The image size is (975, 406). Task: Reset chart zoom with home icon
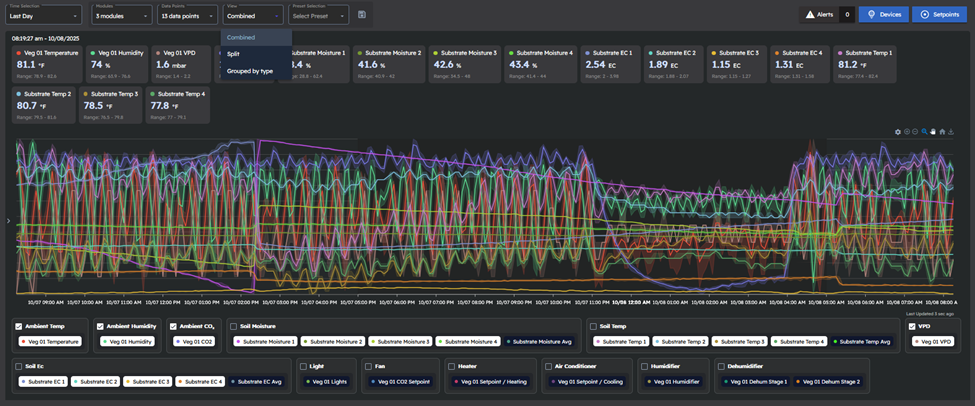pos(942,131)
